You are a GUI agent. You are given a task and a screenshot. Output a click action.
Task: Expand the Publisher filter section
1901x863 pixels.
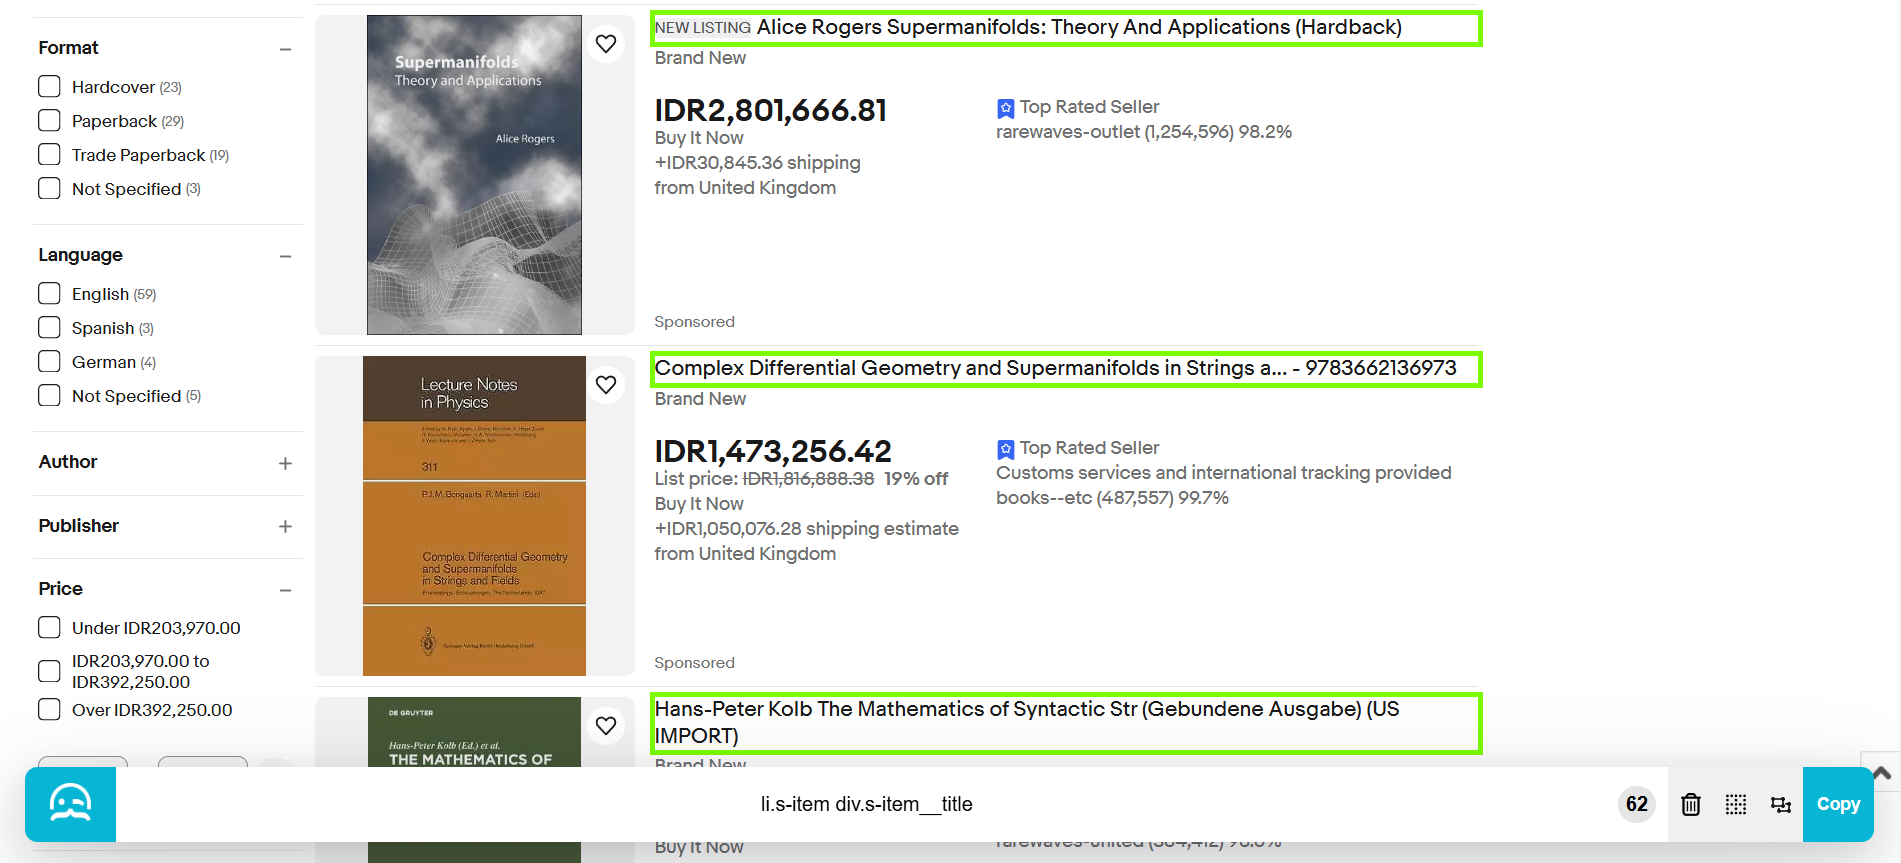coord(285,526)
